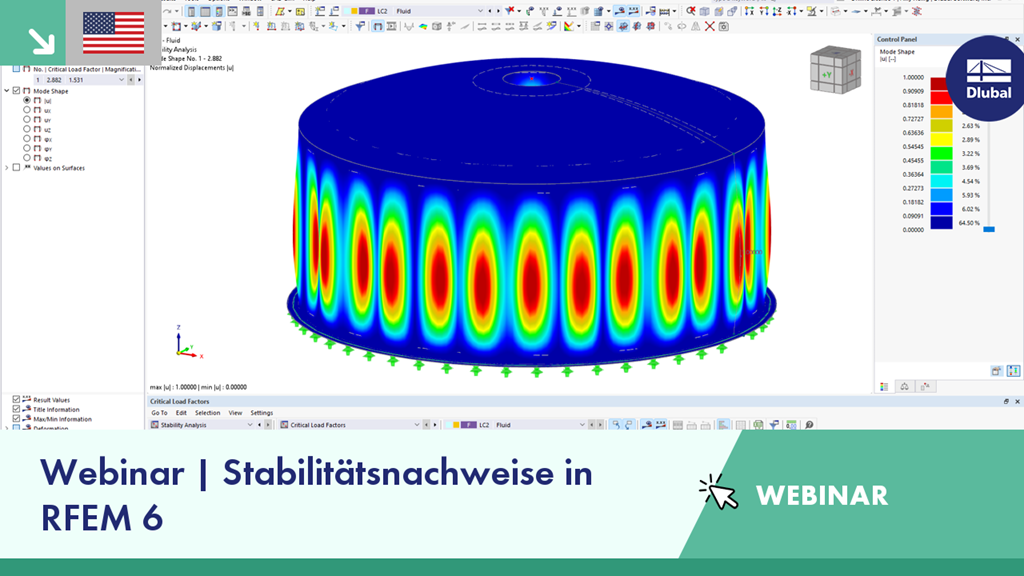This screenshot has height=576, width=1024.
Task: Expand the Values on Surfaces tree node
Action: click(7, 168)
